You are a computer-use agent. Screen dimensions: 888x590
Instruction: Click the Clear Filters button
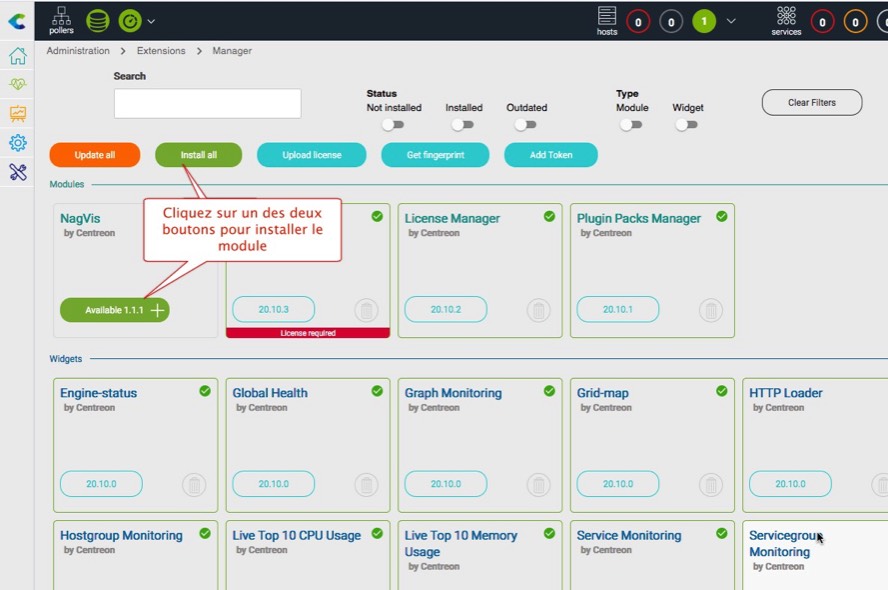811,102
